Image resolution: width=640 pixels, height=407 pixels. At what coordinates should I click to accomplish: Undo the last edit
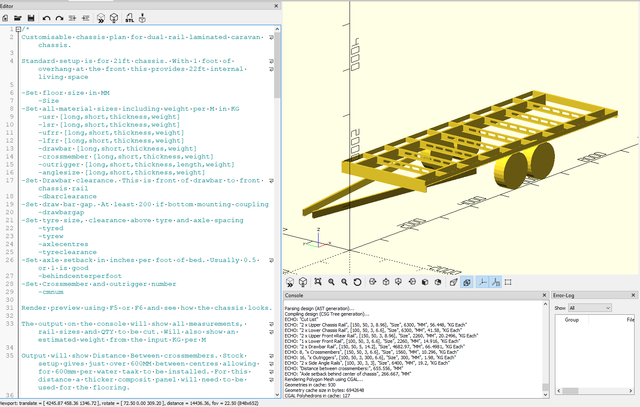tap(47, 18)
